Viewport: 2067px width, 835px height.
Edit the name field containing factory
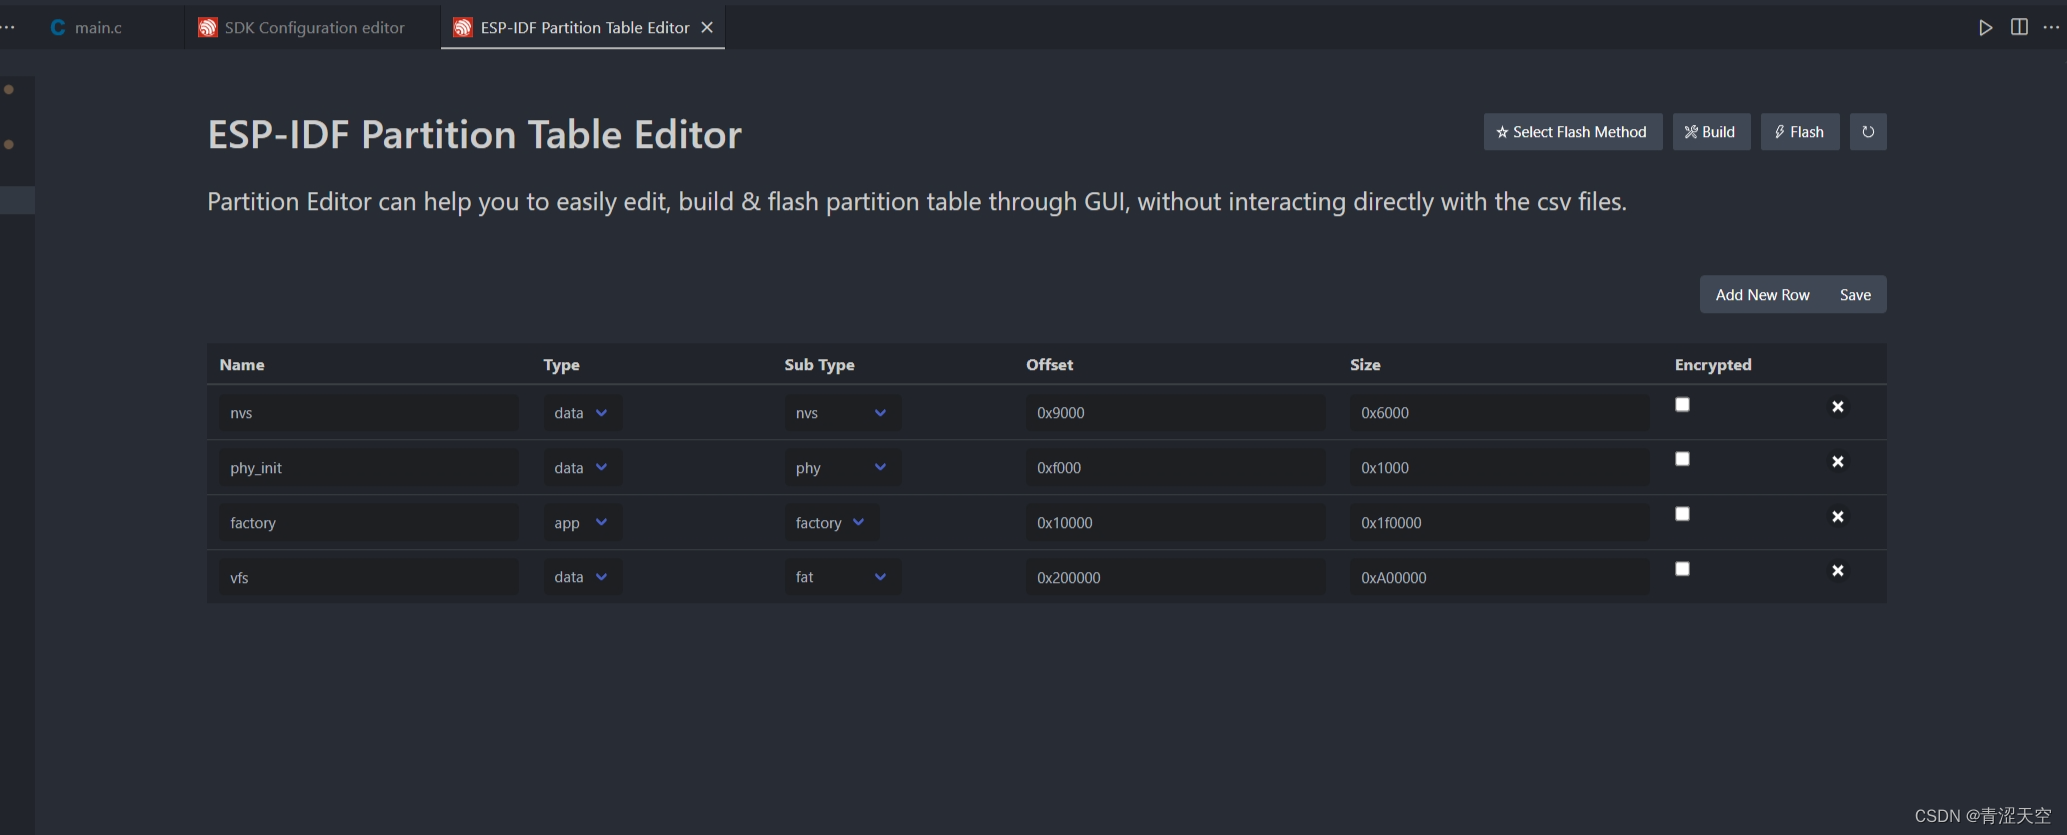[368, 523]
